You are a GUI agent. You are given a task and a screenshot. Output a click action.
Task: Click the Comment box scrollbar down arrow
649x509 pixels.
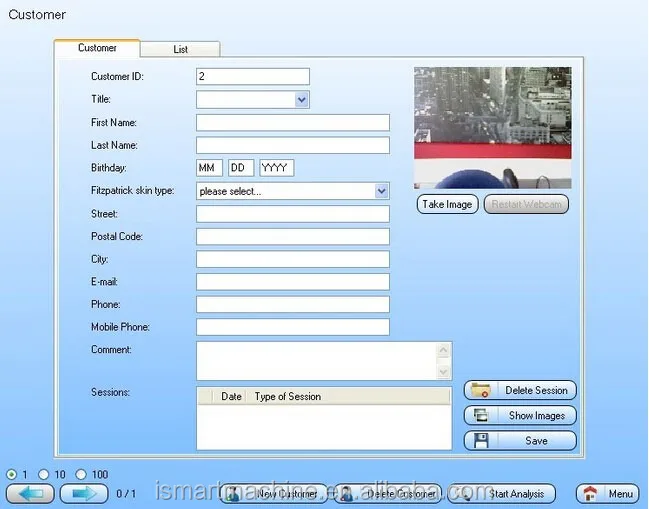pyautogui.click(x=444, y=372)
